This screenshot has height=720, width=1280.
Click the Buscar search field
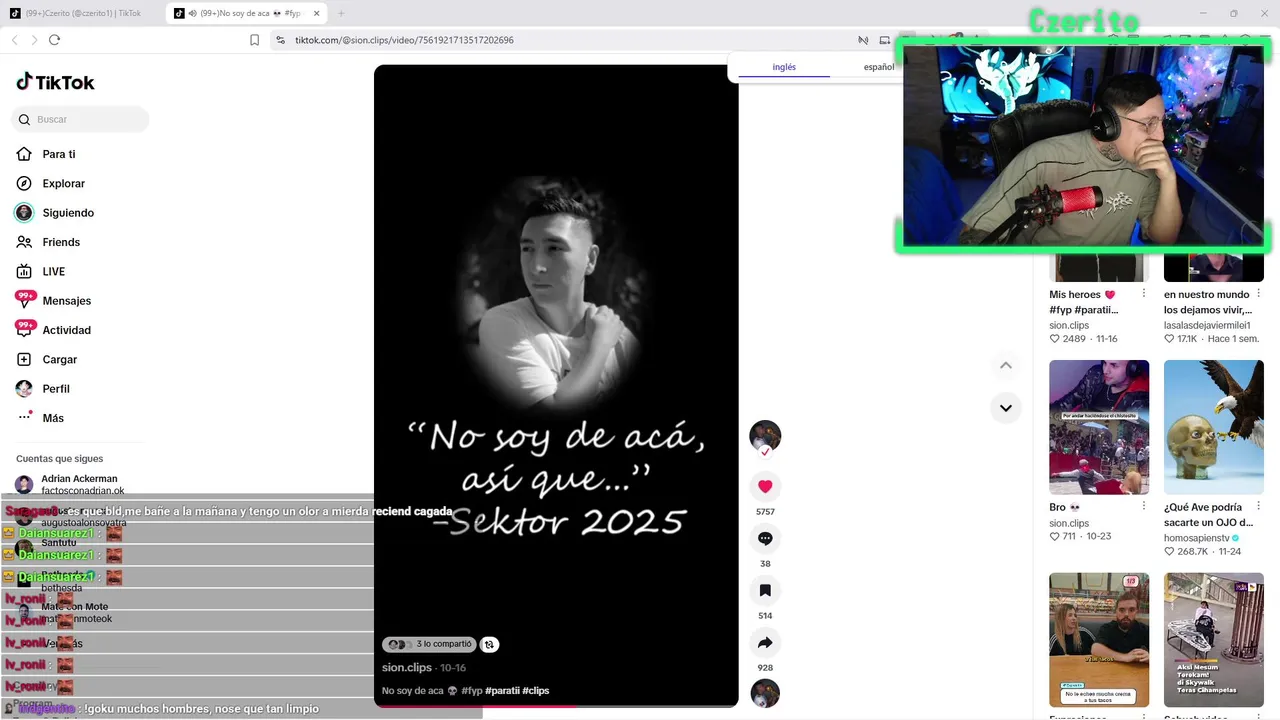(80, 119)
